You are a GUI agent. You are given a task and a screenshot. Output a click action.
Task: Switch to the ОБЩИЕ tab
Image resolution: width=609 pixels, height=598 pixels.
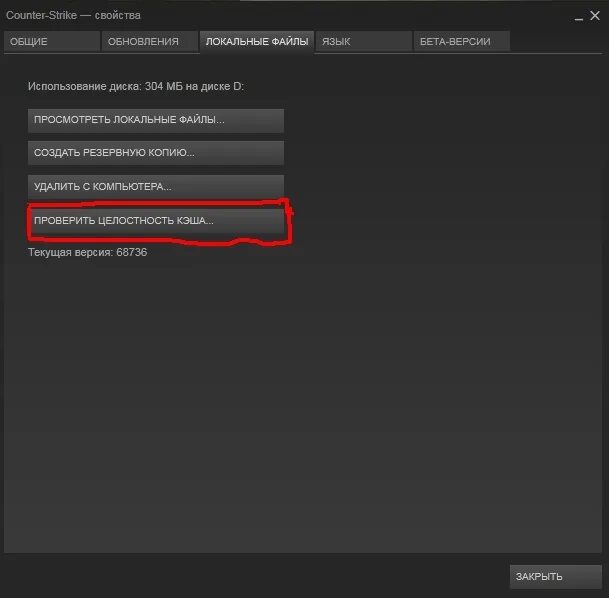(x=52, y=42)
